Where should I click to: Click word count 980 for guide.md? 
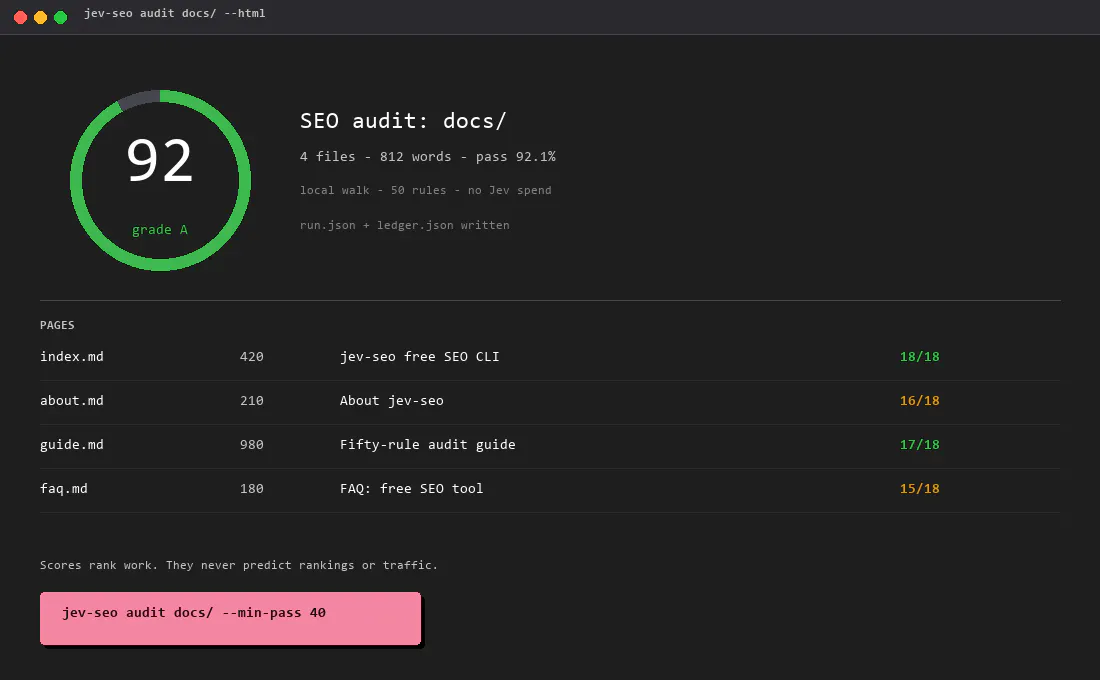coord(252,444)
